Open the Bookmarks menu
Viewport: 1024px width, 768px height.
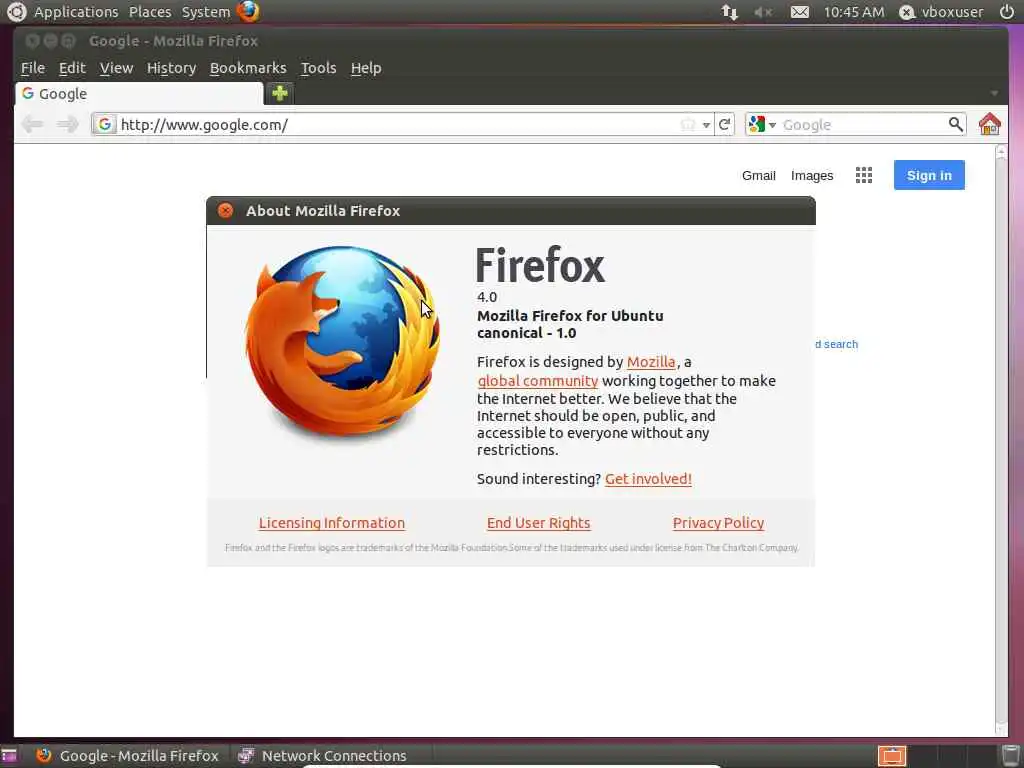248,68
